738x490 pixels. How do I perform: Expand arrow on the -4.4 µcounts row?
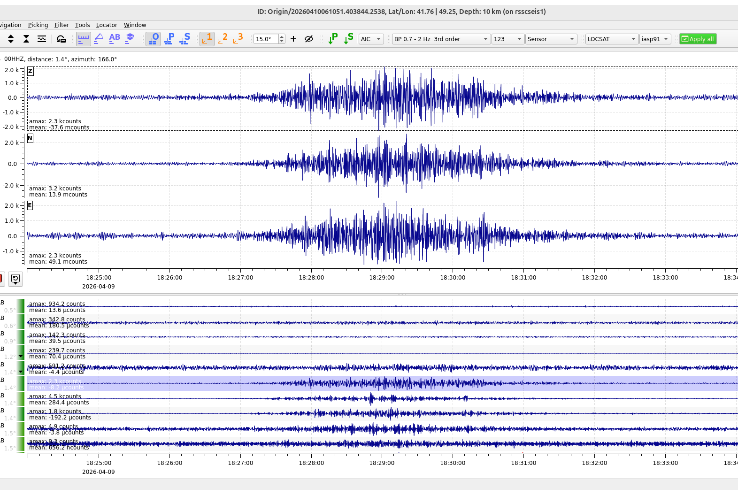point(21,372)
